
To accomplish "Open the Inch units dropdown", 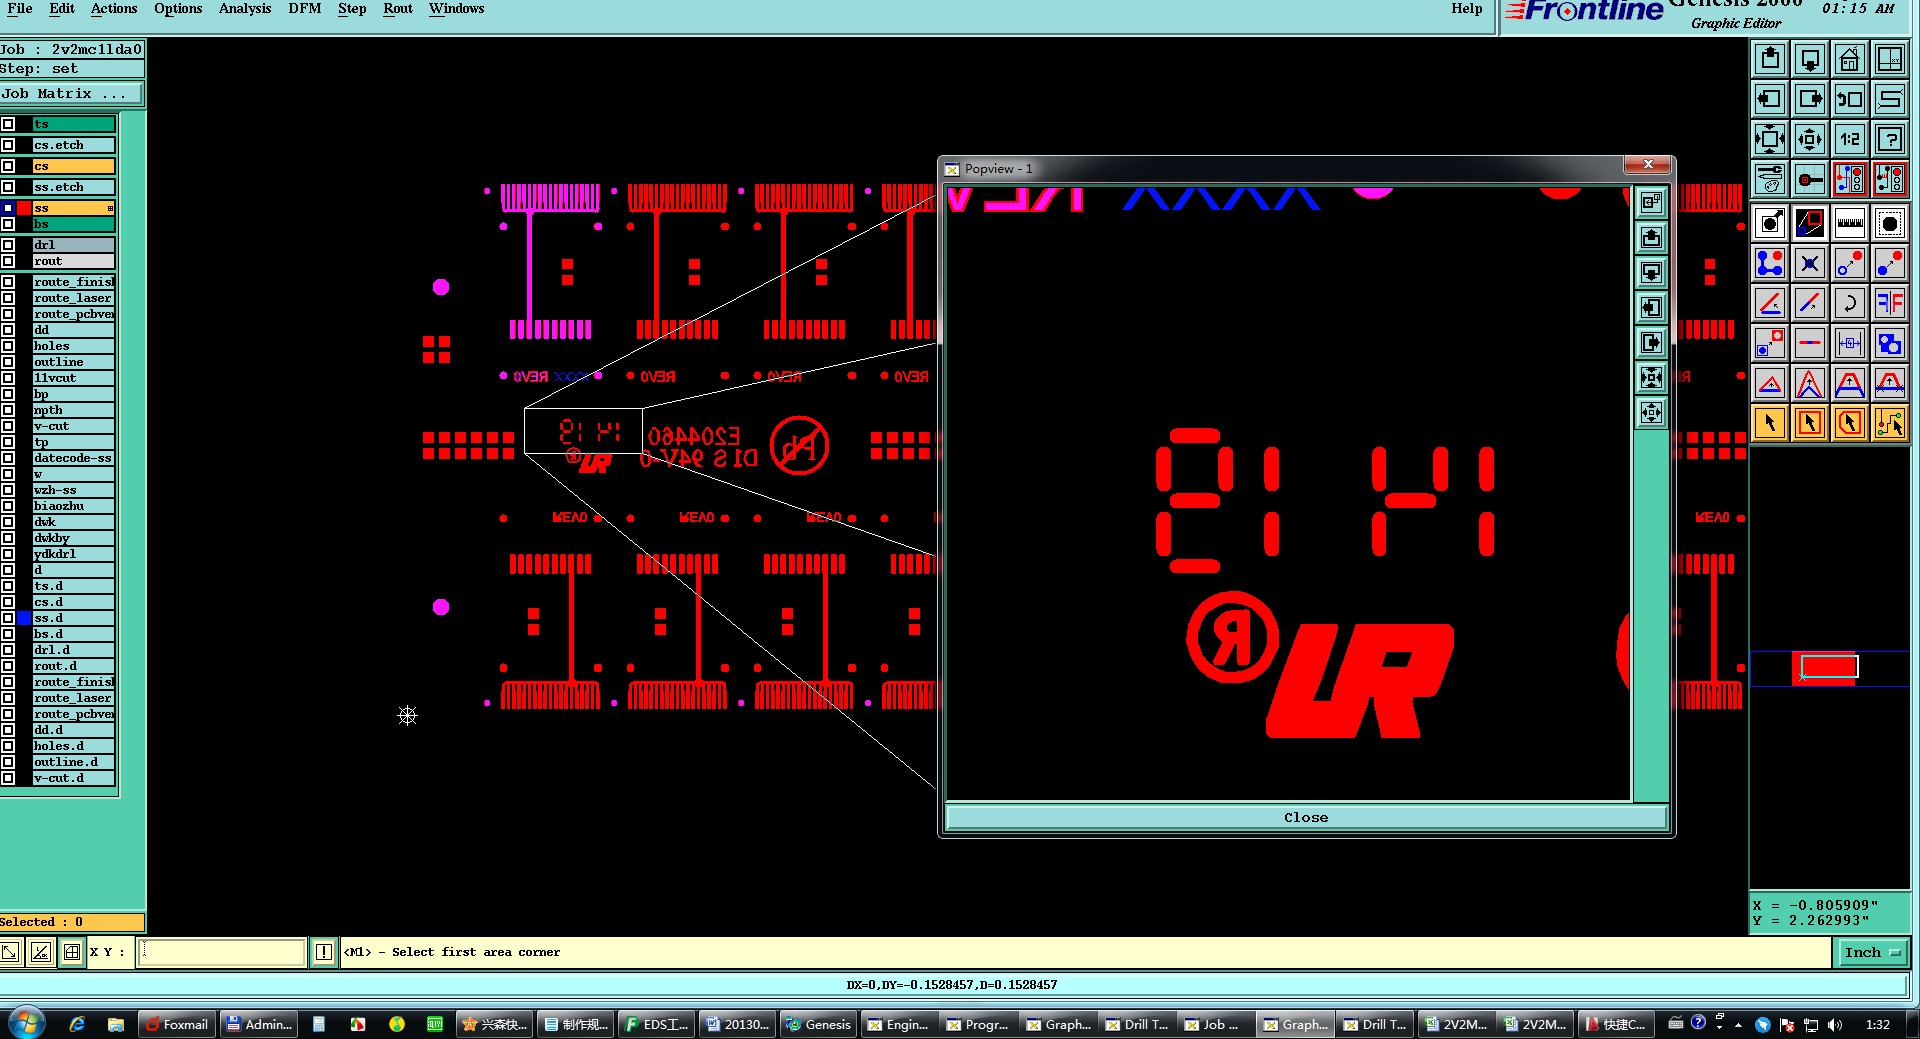I will point(1872,953).
